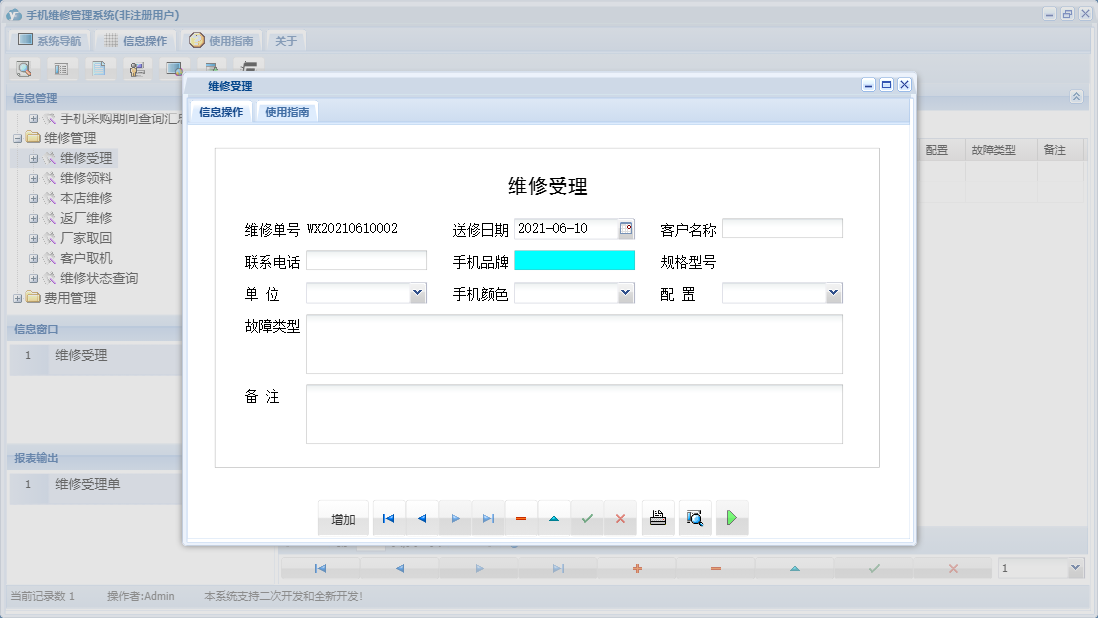Screen dimensions: 1098x618
Task: Go to previous record in 维修受理 dialog
Action: [x=422, y=519]
